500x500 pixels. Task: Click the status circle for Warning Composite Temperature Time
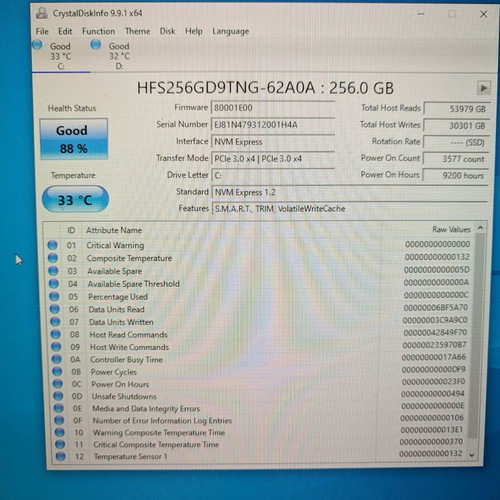pos(60,432)
